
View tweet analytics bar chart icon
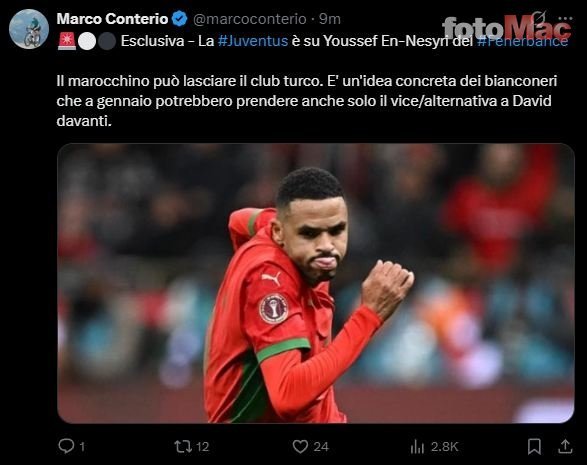click(x=417, y=446)
